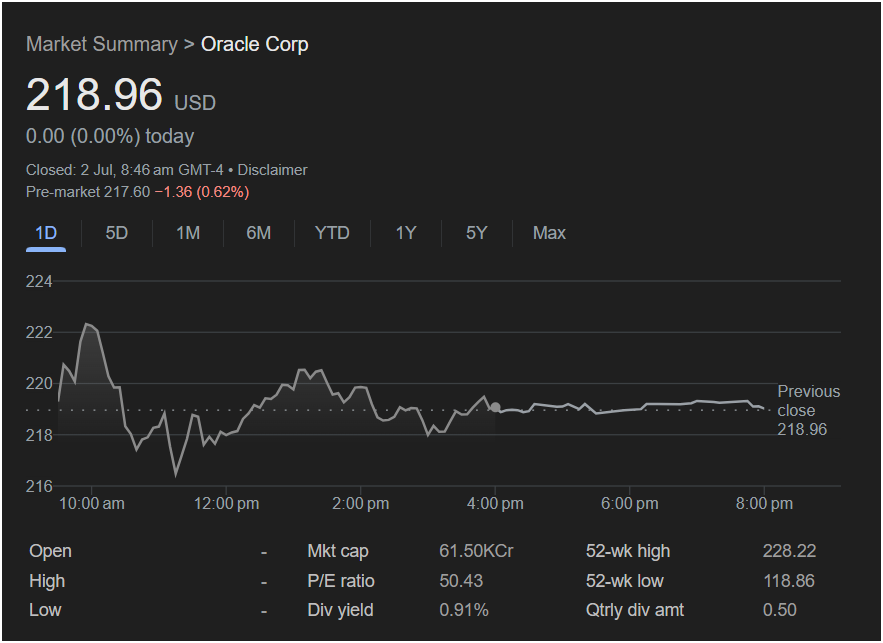Screen dimensions: 883x643
Task: Click the 216 y-axis label
Action: pyautogui.click(x=39, y=486)
